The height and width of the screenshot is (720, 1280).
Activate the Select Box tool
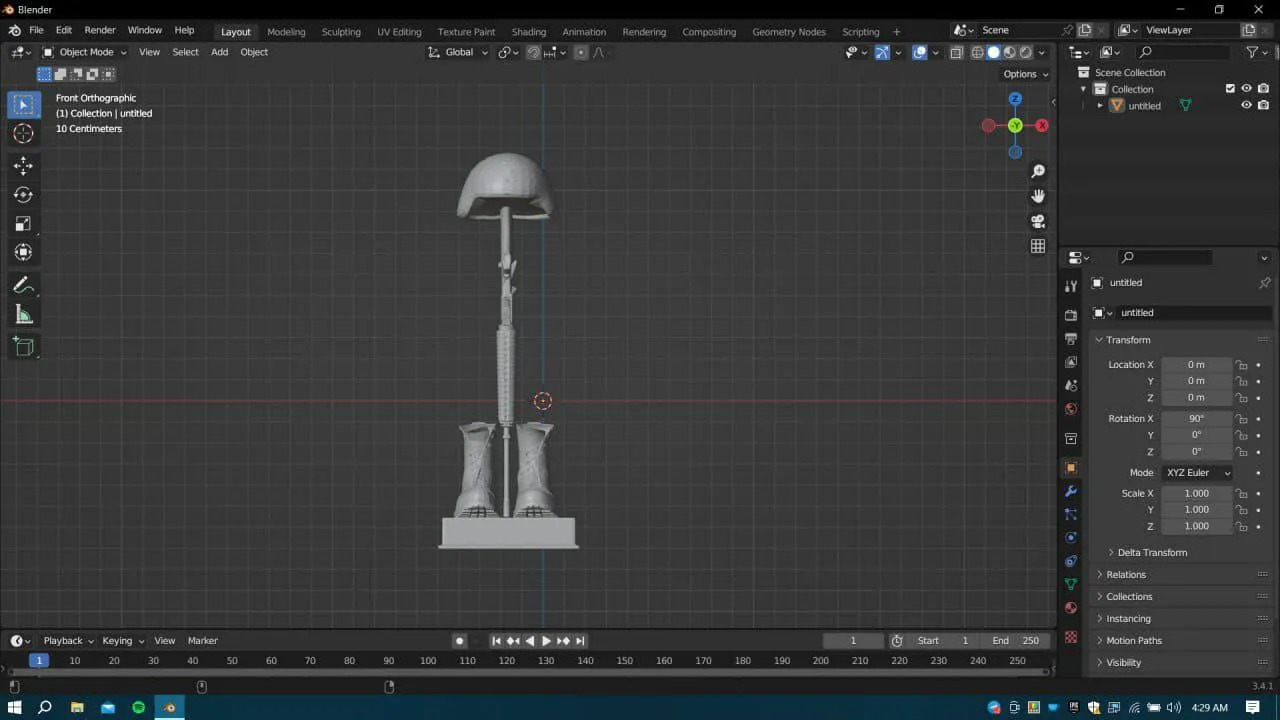click(24, 105)
